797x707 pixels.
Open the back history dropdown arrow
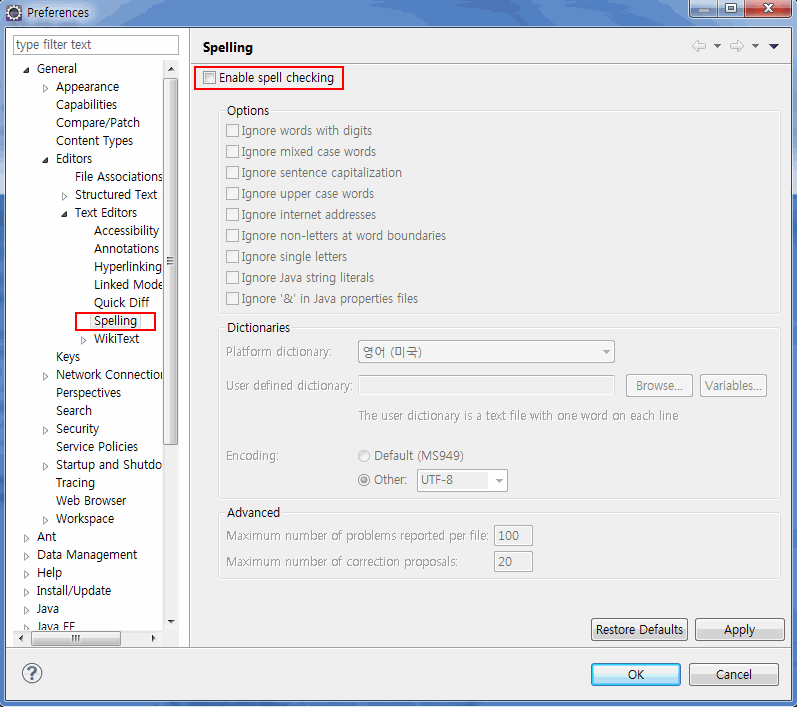[717, 46]
